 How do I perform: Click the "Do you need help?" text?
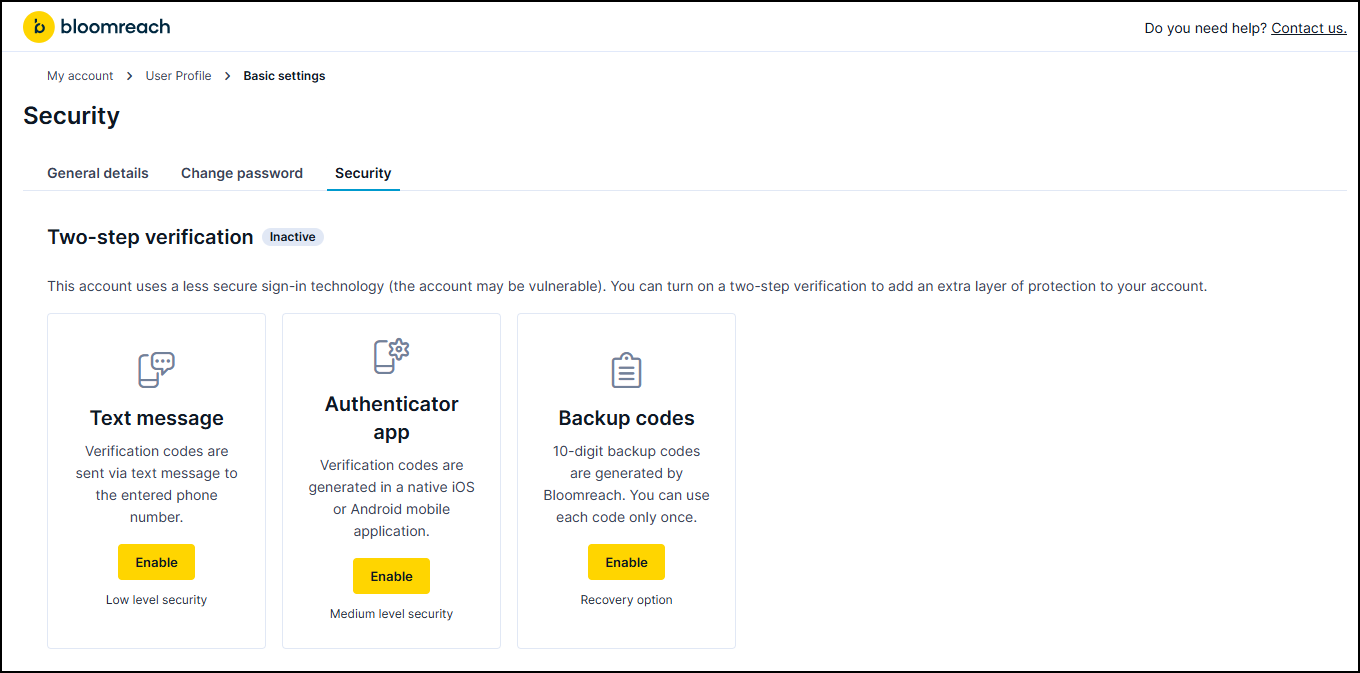point(1205,28)
